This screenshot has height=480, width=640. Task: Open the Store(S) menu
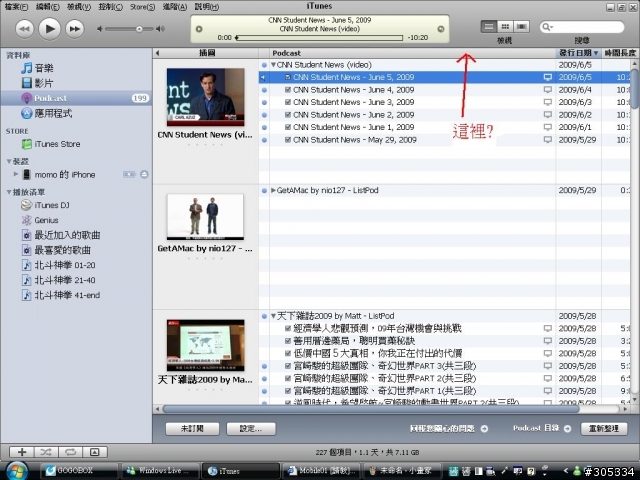pos(142,7)
